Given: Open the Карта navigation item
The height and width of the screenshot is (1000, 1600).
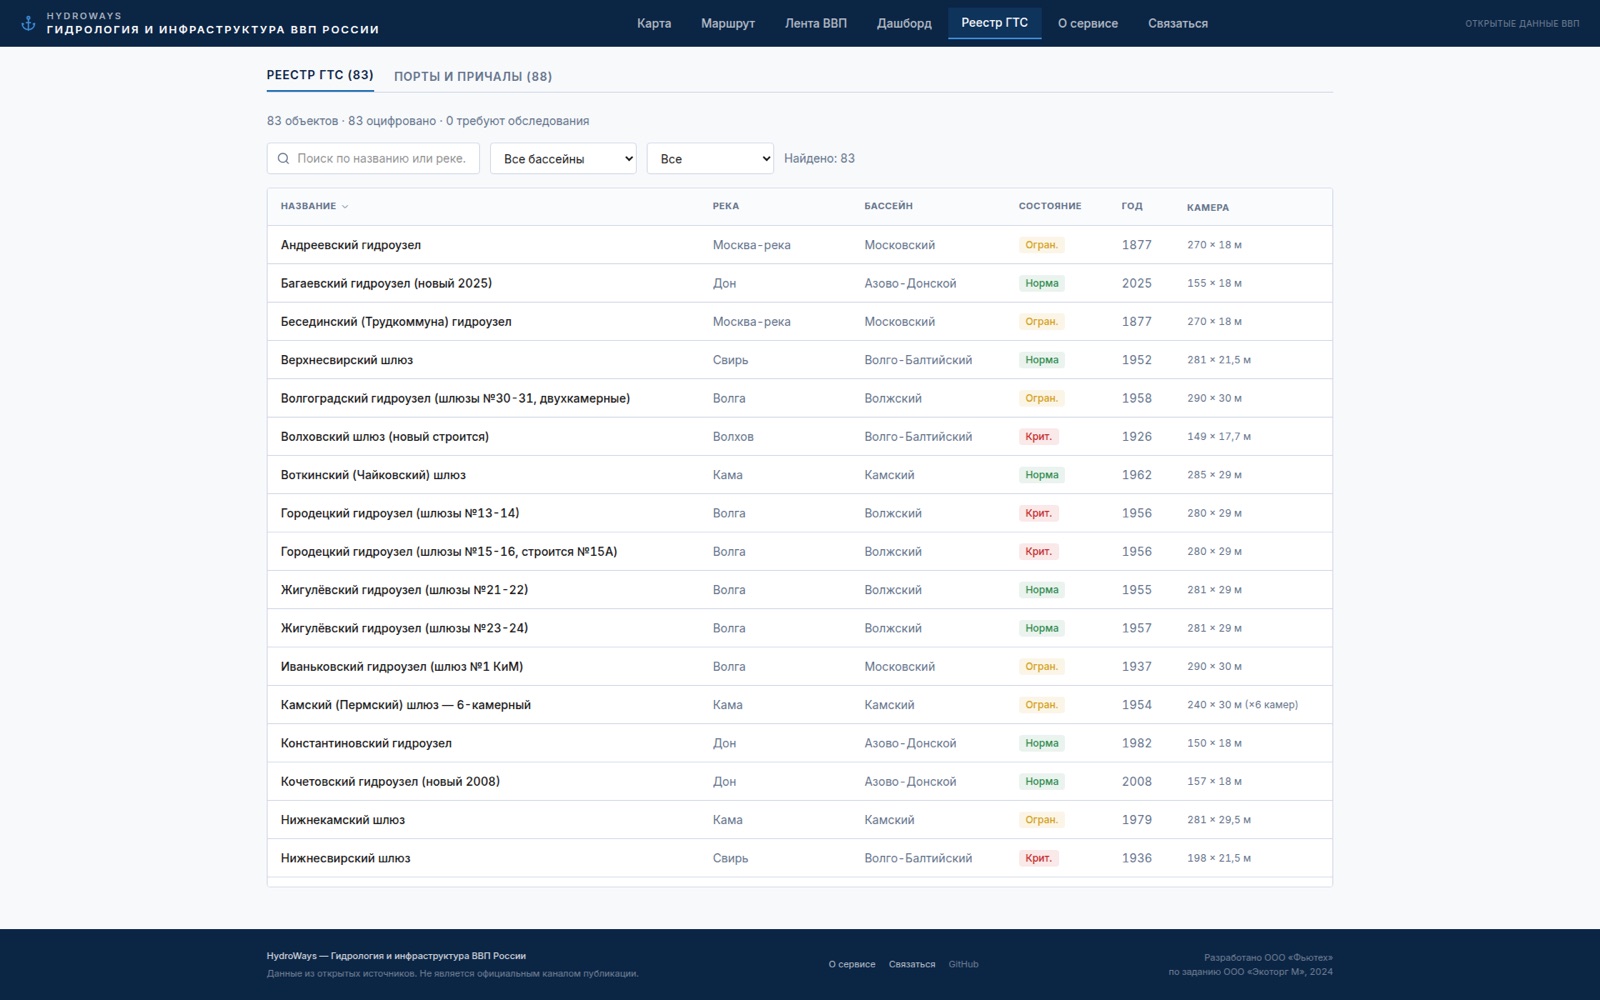Looking at the screenshot, I should (x=654, y=23).
